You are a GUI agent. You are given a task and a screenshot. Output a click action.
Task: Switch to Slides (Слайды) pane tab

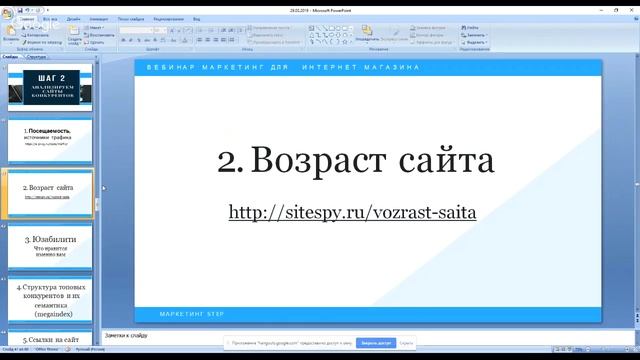pos(11,57)
